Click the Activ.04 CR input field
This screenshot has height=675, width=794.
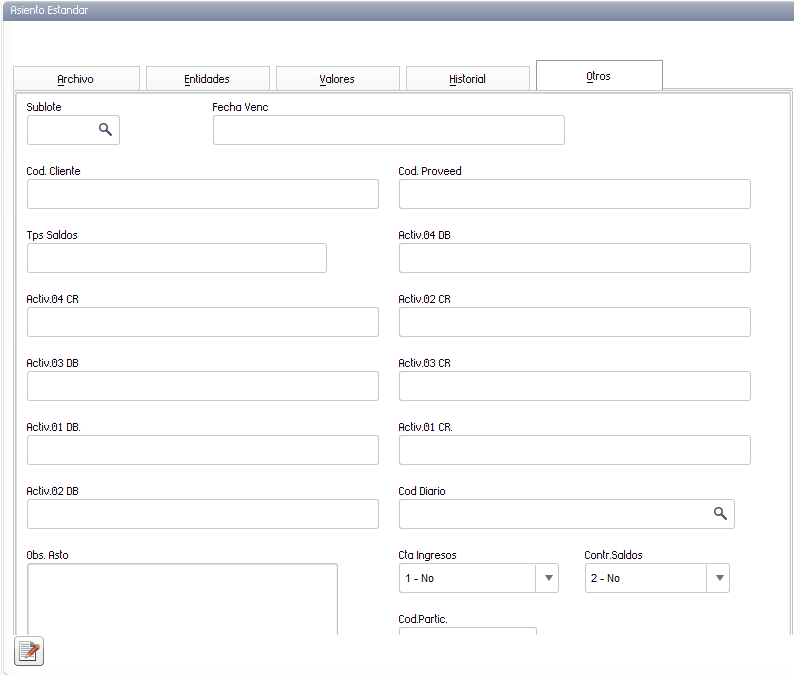click(x=203, y=322)
